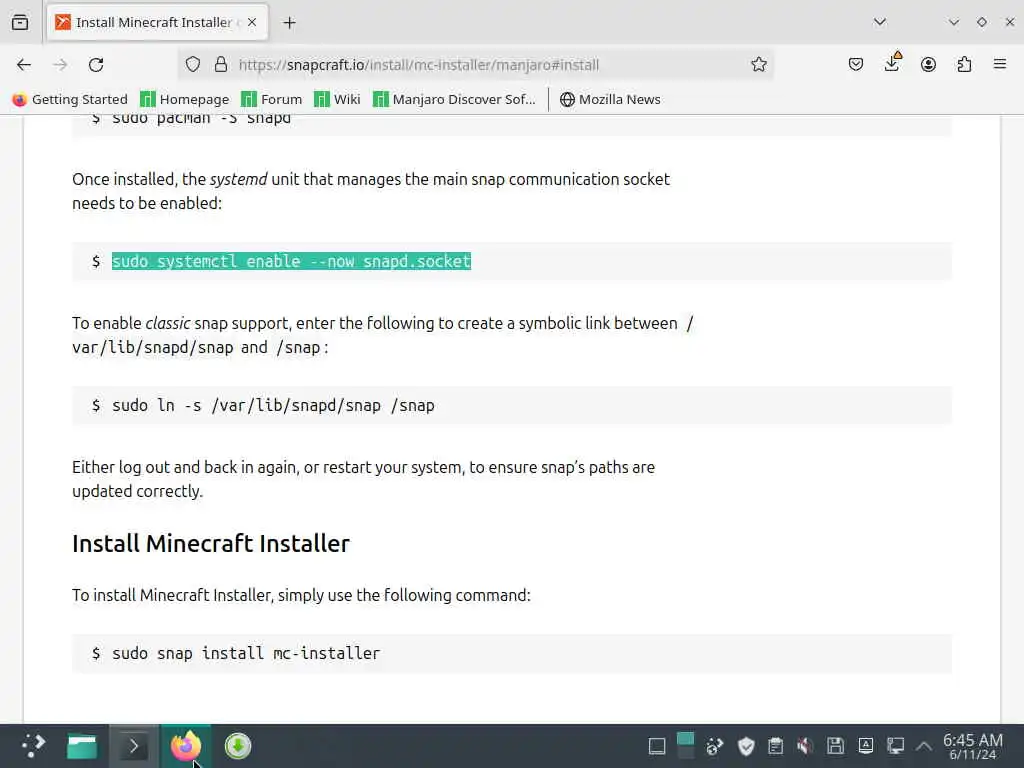This screenshot has width=1024, height=768.
Task: Click the sudo ln -s command text
Action: click(x=273, y=406)
